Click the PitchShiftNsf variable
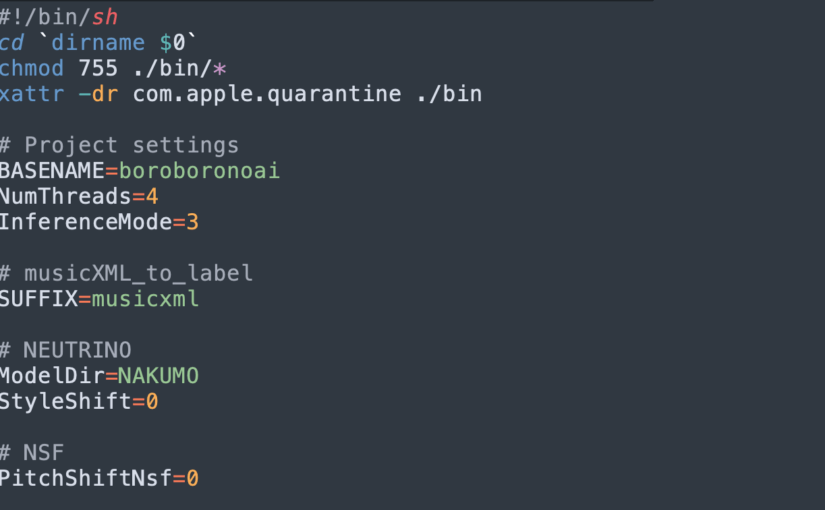The height and width of the screenshot is (510, 825). tap(85, 479)
